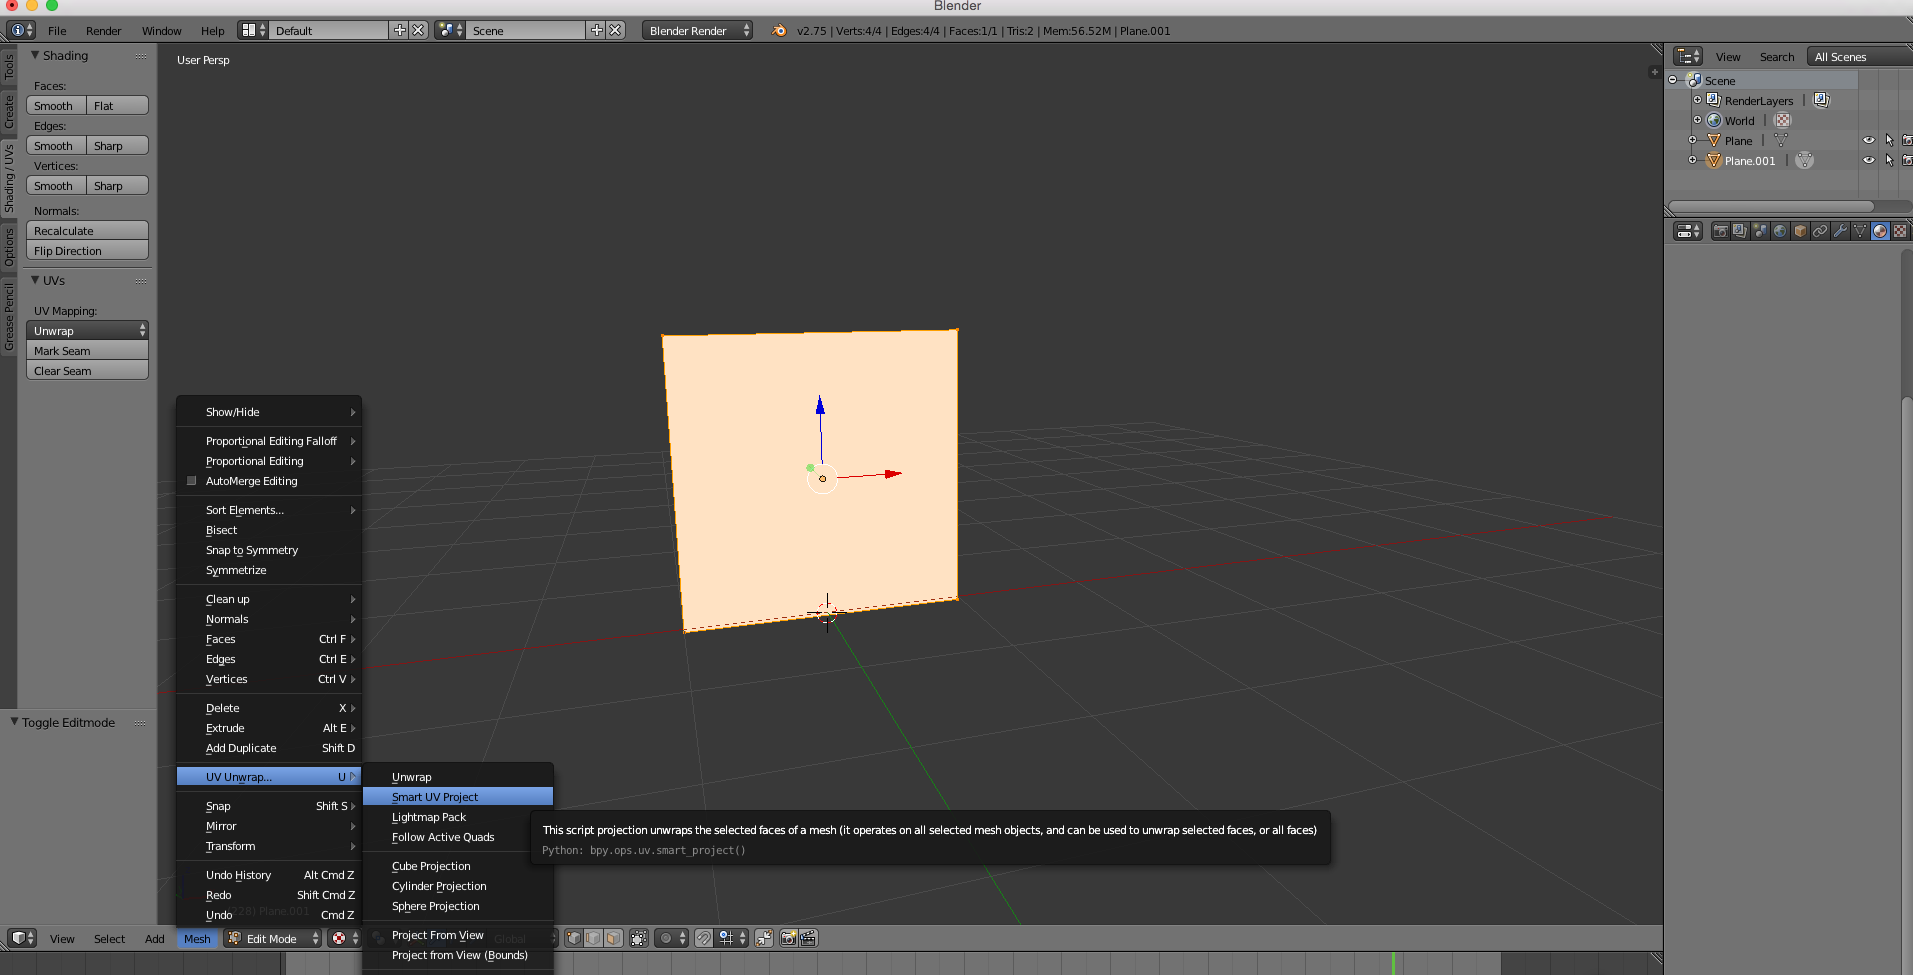Expand the RenderLayers tree item
The height and width of the screenshot is (975, 1913).
[x=1697, y=100]
